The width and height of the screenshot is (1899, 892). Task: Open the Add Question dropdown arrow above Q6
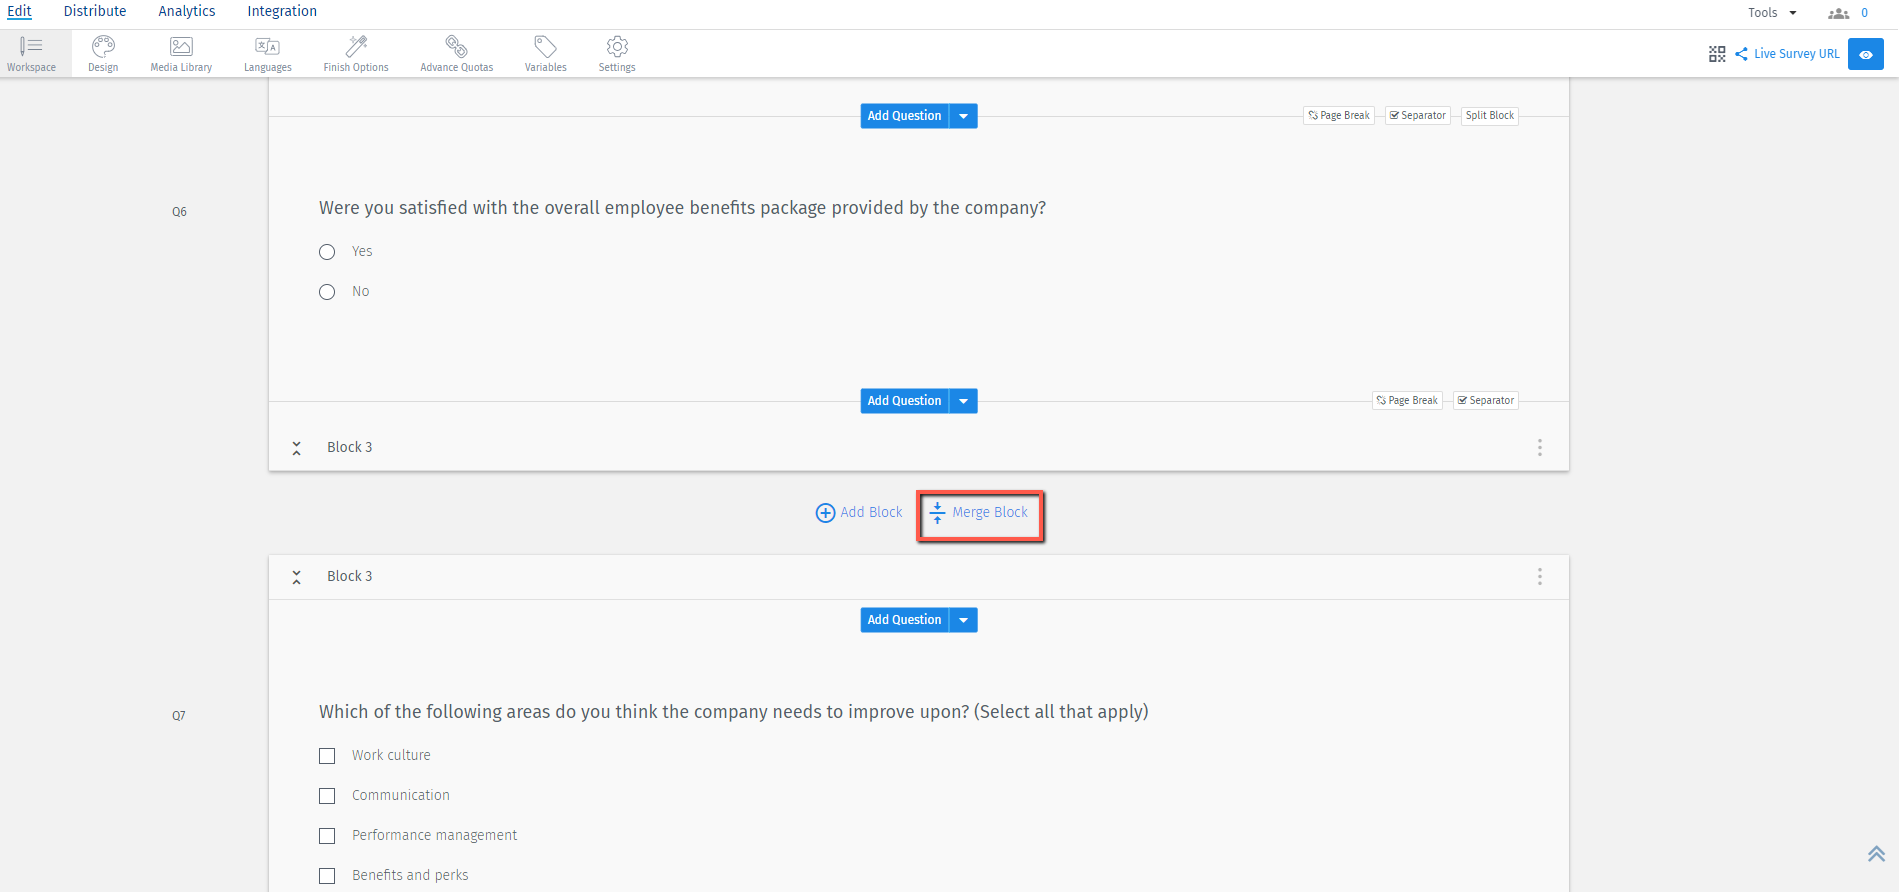(x=963, y=116)
